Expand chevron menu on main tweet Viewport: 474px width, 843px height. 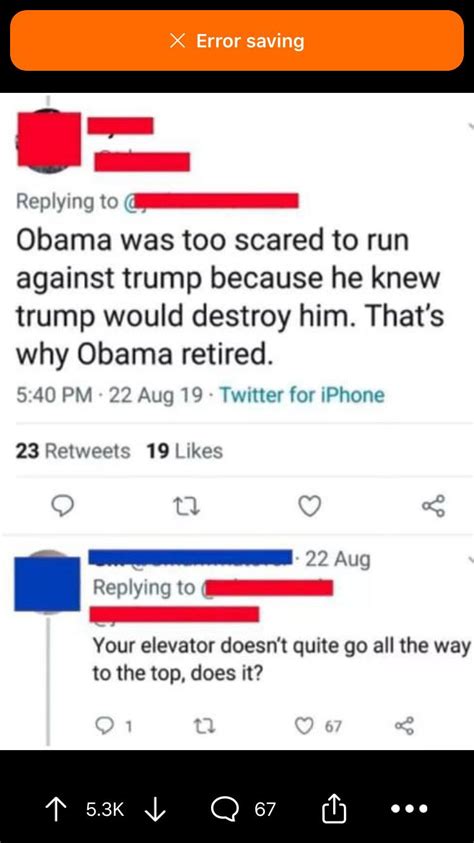(x=470, y=125)
